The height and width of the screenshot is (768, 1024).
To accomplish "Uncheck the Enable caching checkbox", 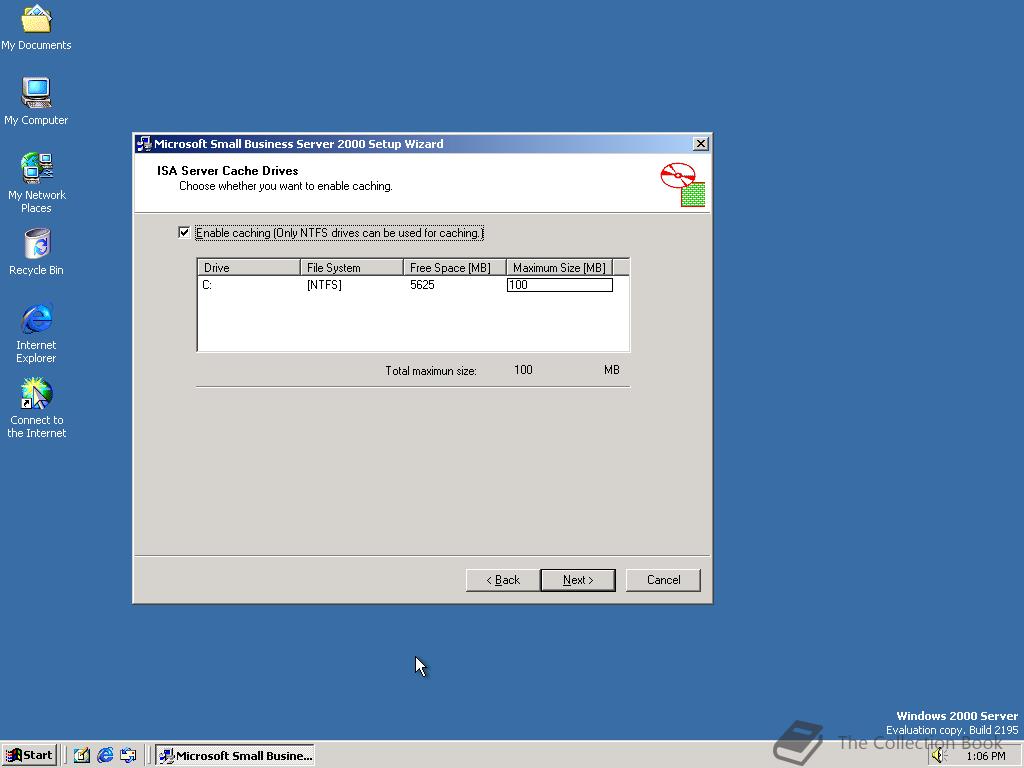I will click(x=184, y=232).
